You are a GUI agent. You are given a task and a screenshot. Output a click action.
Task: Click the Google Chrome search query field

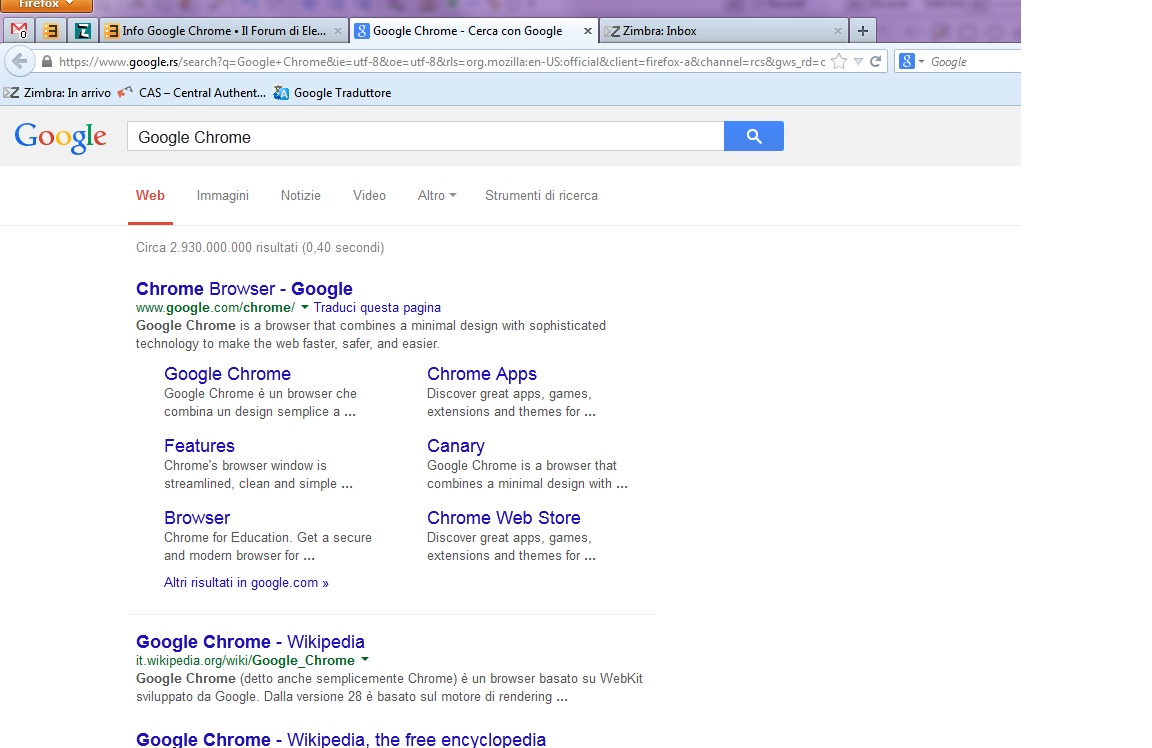pyautogui.click(x=425, y=137)
